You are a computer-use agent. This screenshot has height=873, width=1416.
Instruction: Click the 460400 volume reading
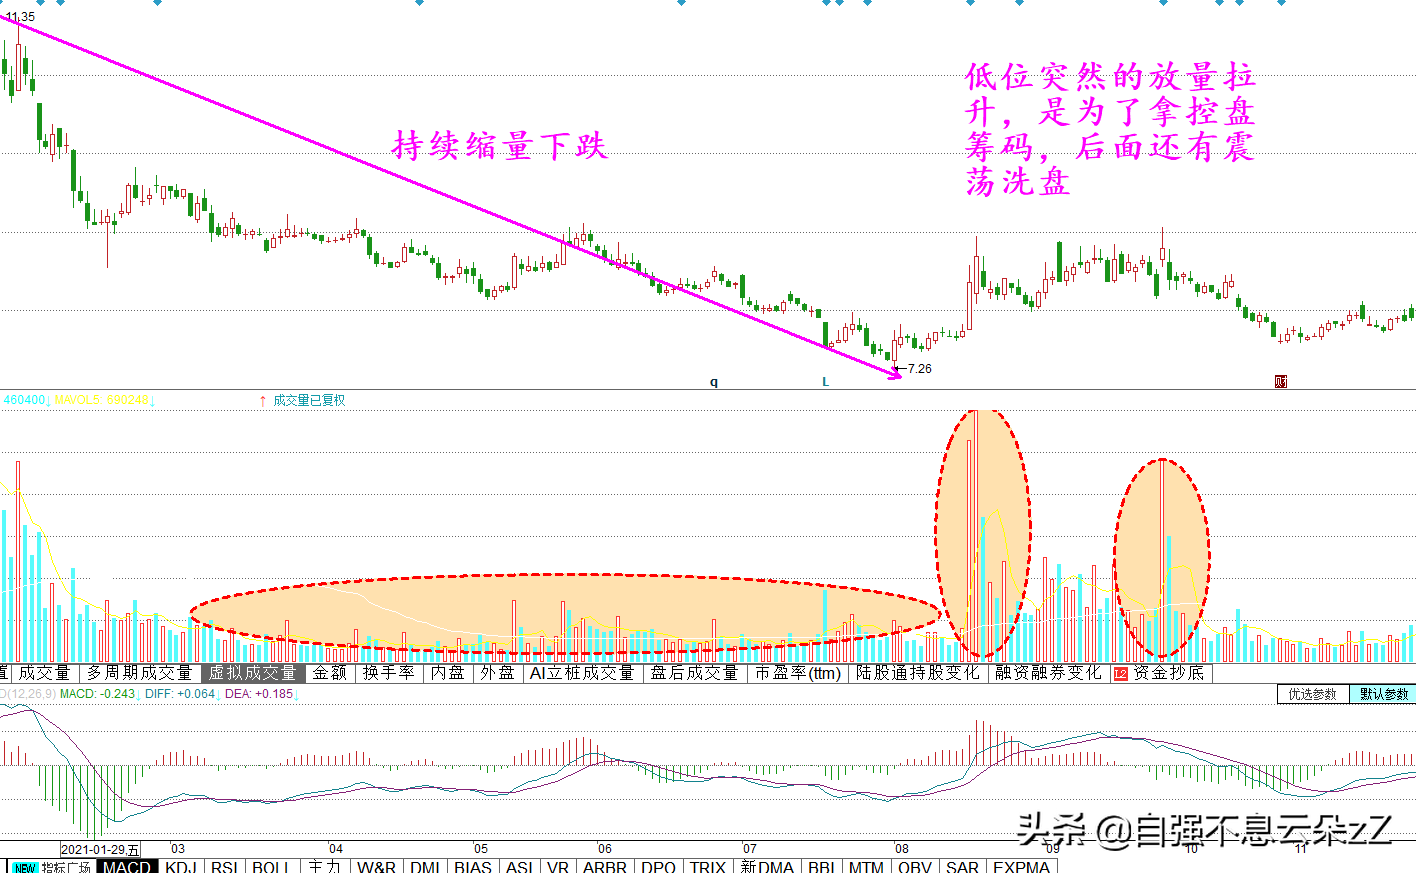pyautogui.click(x=24, y=400)
